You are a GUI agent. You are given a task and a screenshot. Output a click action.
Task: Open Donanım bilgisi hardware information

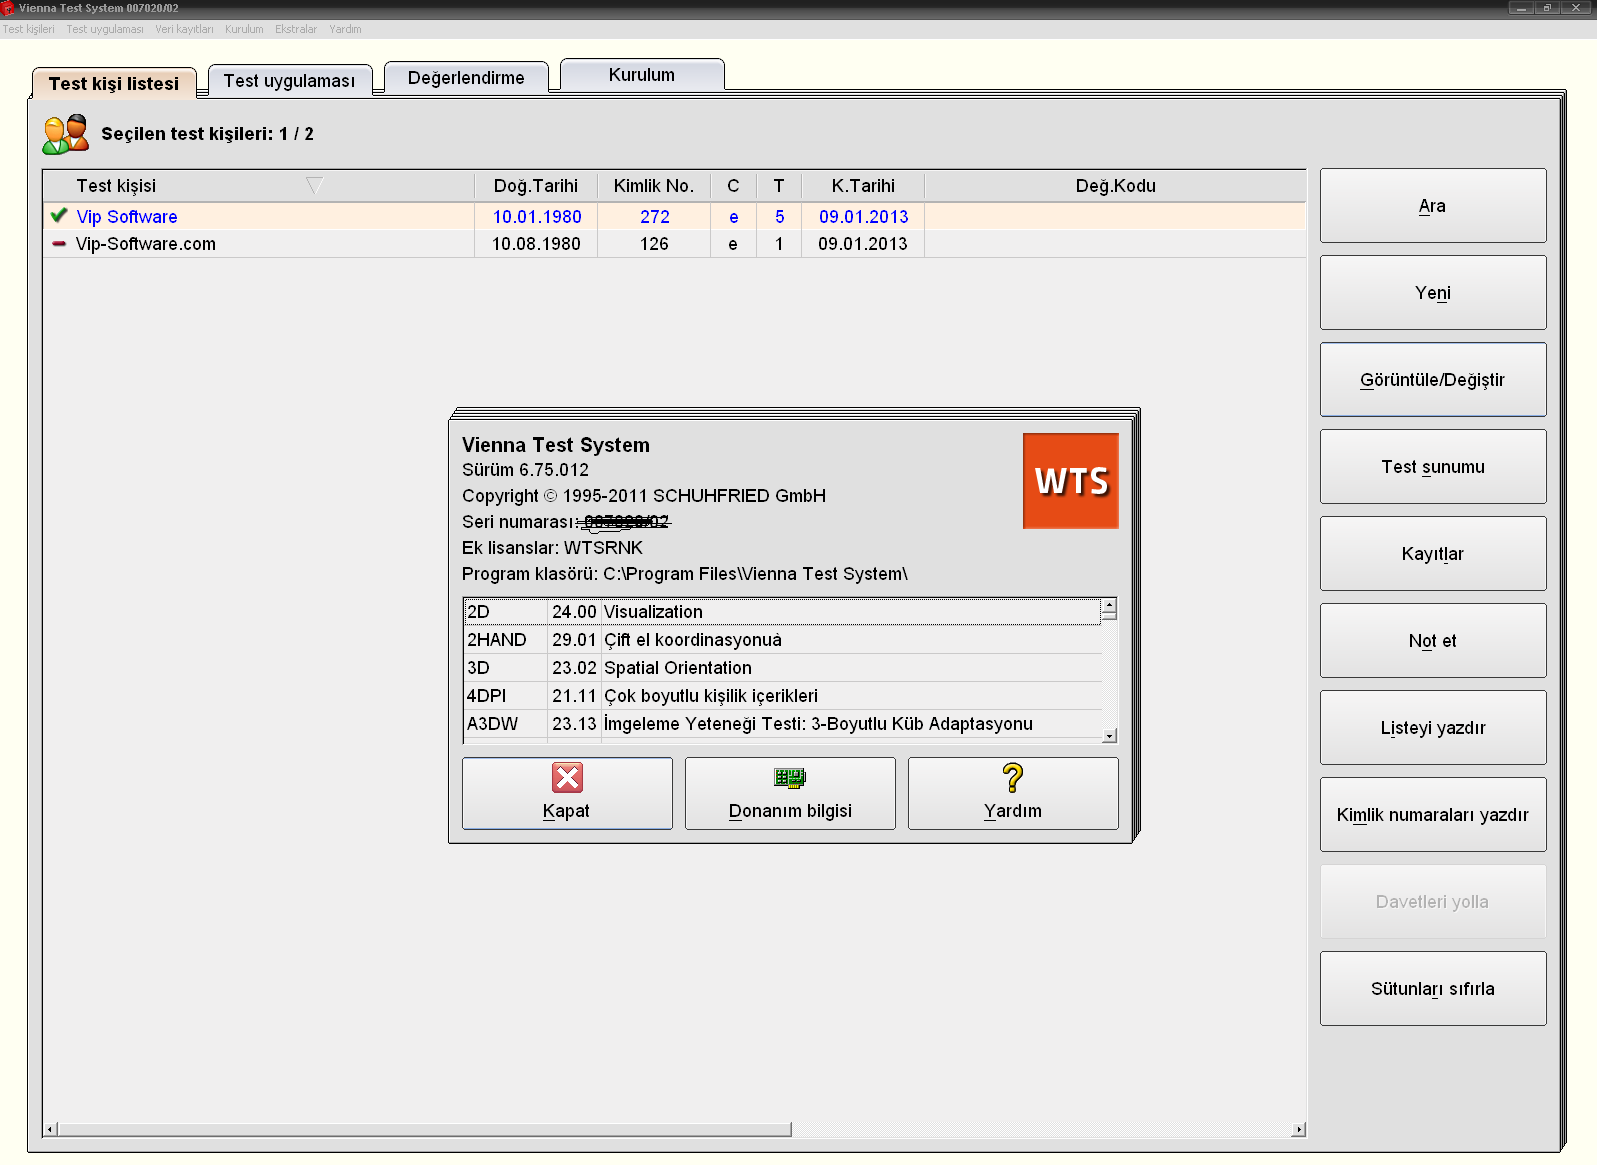tap(790, 793)
